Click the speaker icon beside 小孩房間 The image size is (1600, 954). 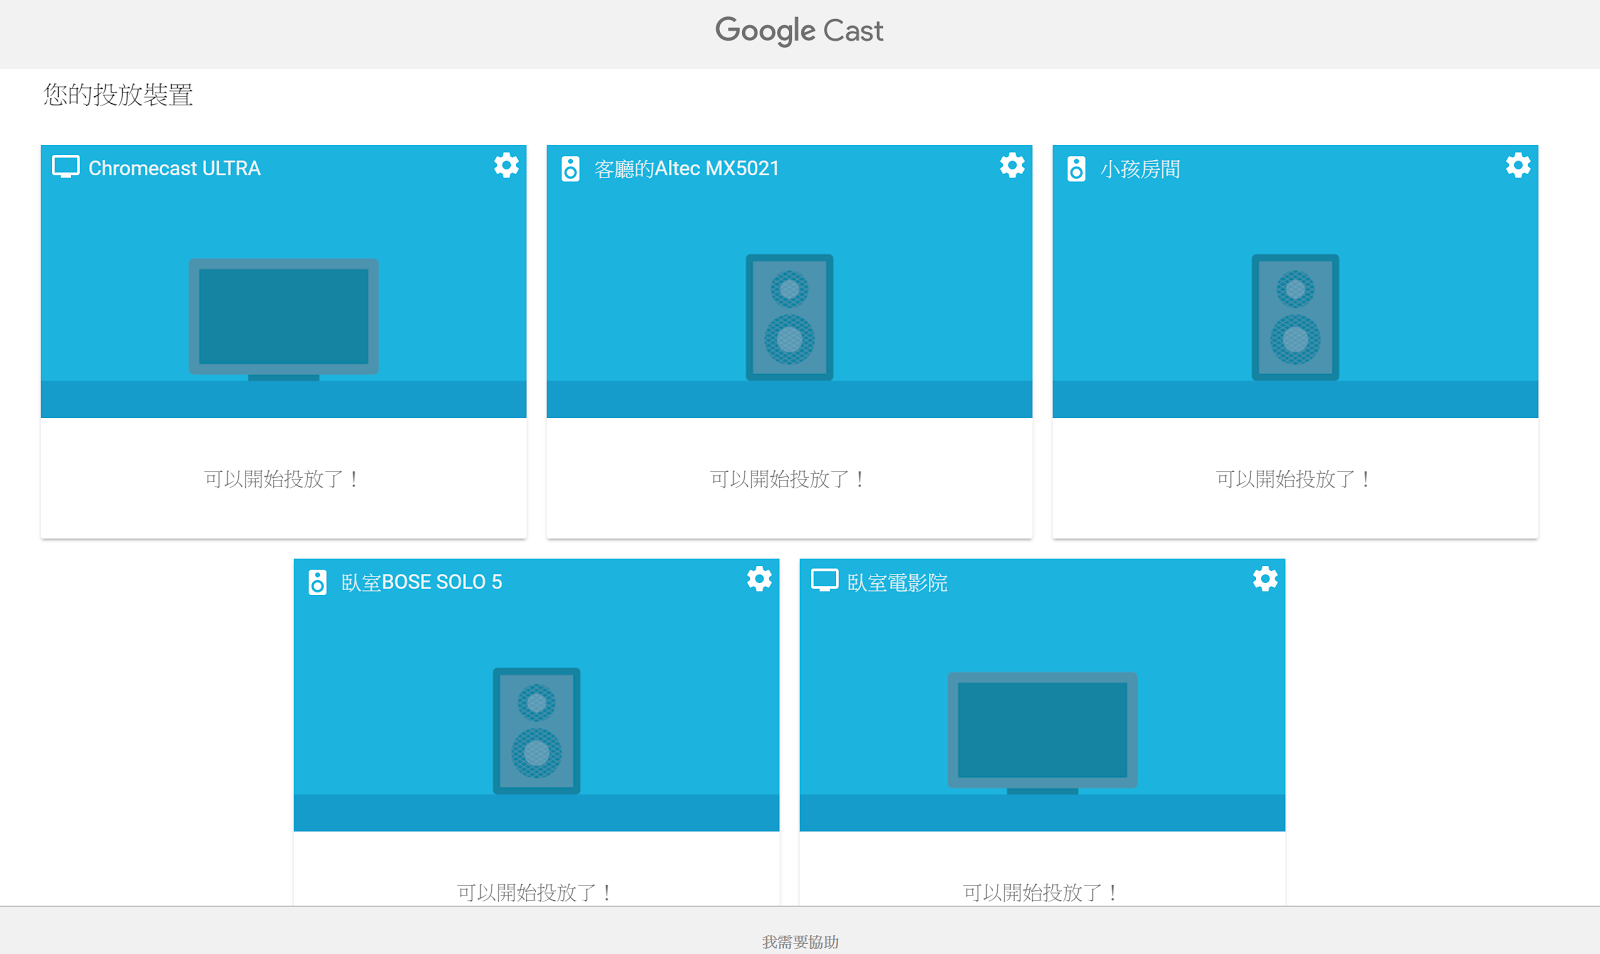(x=1076, y=168)
